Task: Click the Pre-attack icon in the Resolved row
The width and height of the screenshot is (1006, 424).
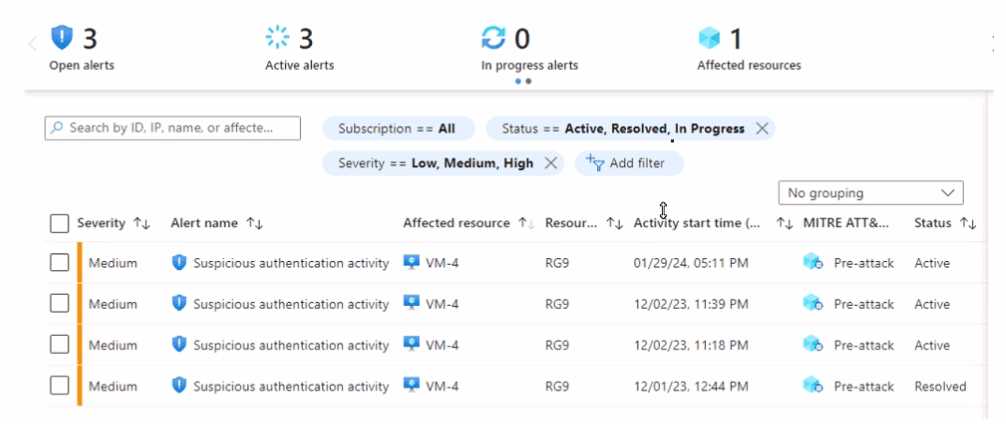Action: click(x=812, y=386)
